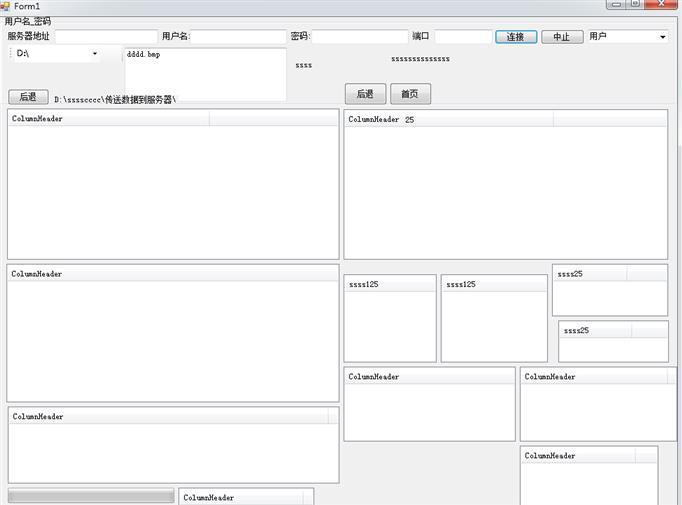Click ColumnHeader of the top-left list view
This screenshot has height=505, width=682.
click(x=108, y=119)
